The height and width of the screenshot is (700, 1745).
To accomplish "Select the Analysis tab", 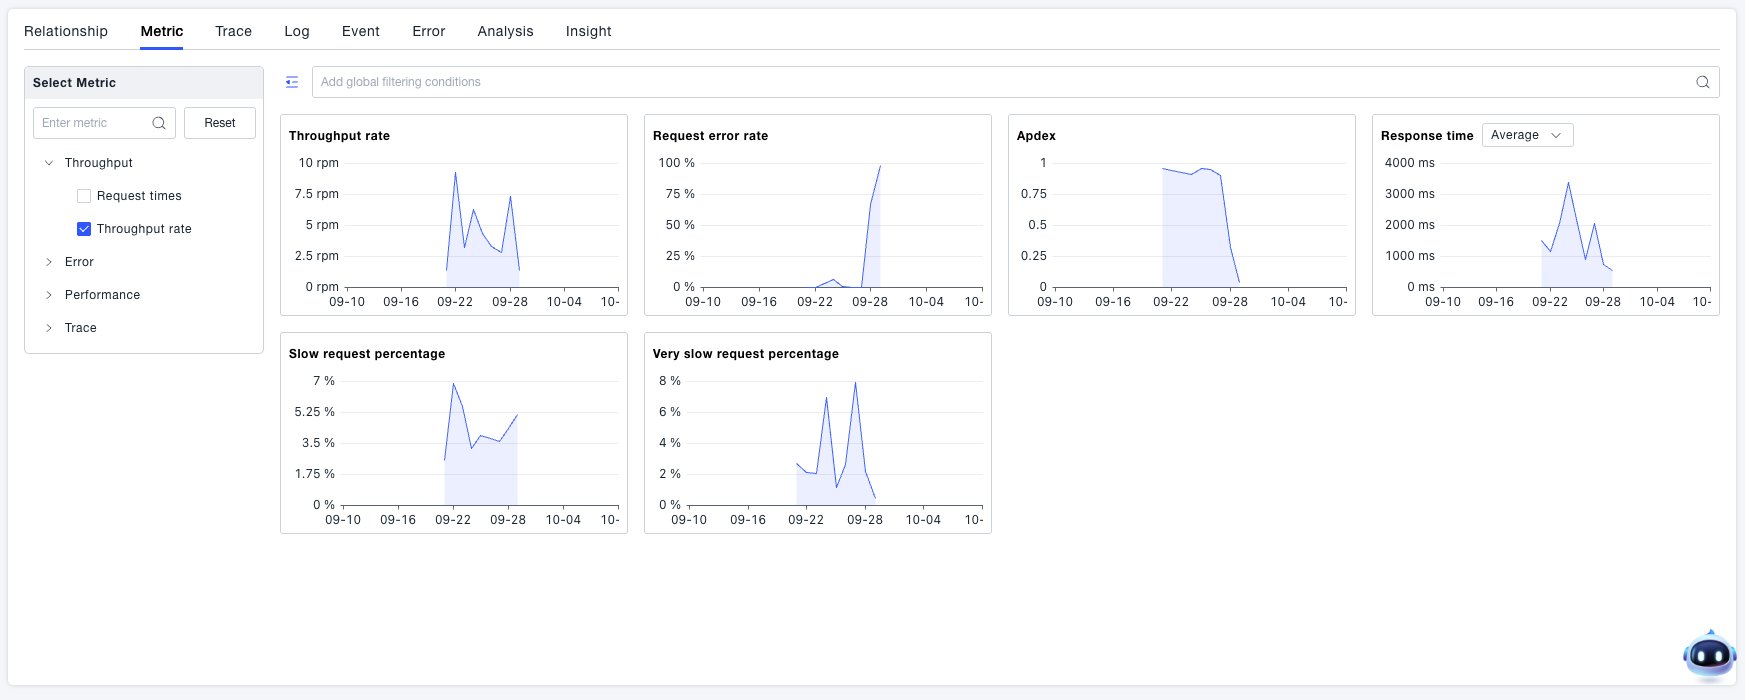I will (505, 31).
